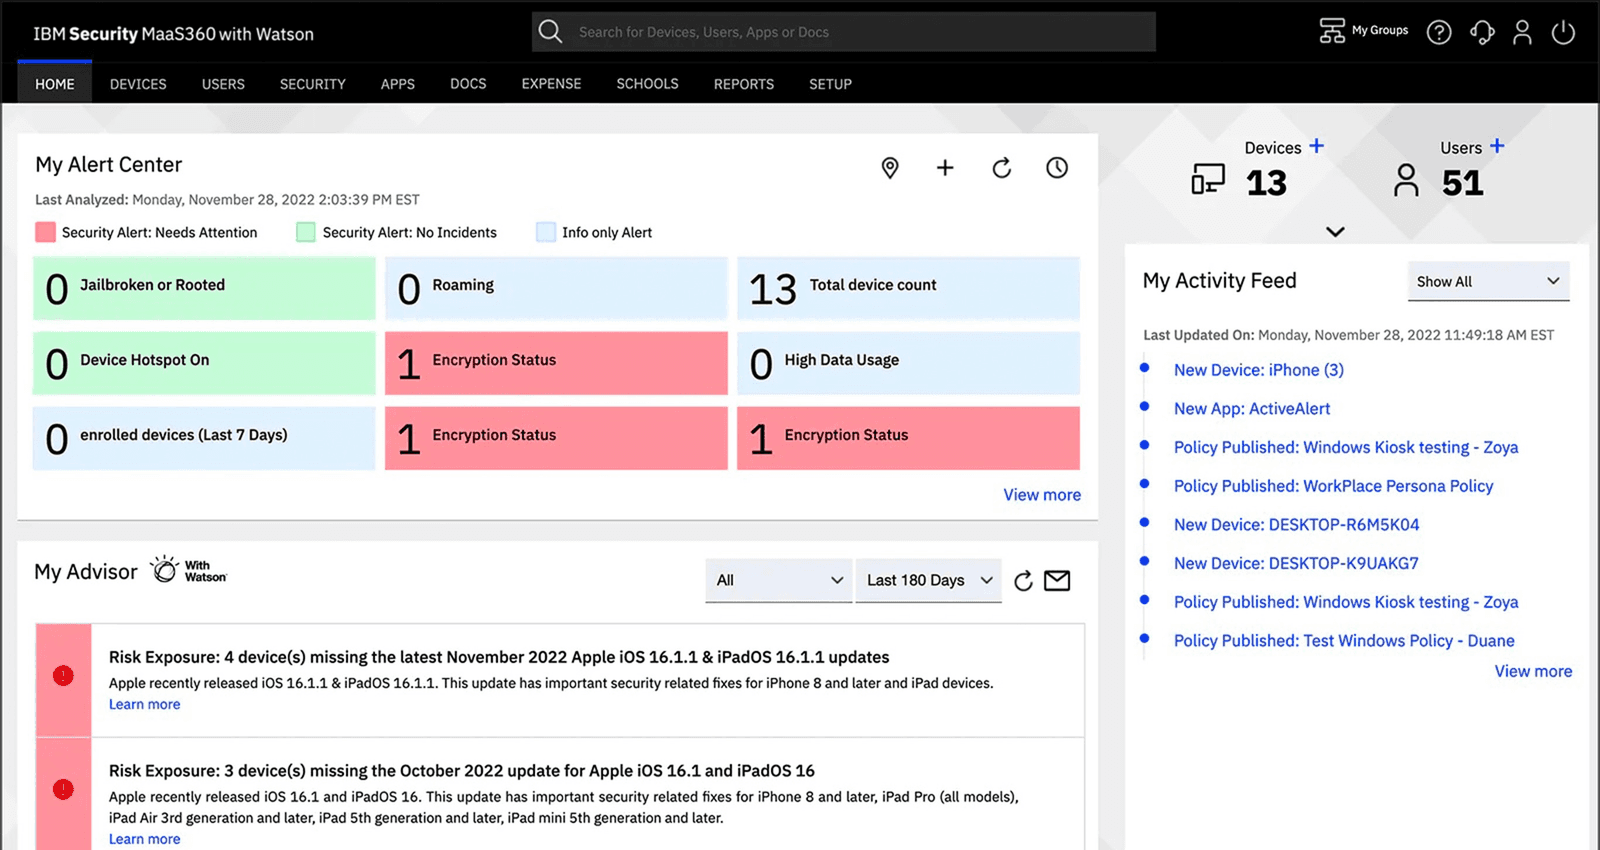The image size is (1600, 850).
Task: Click View more in My Activity Feed
Action: 1533,671
